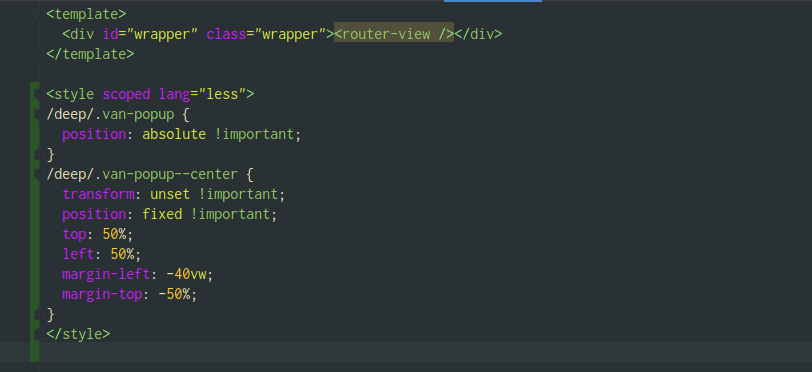This screenshot has height=372, width=812.
Task: Click the green change marker in gutter
Action: coord(34,222)
